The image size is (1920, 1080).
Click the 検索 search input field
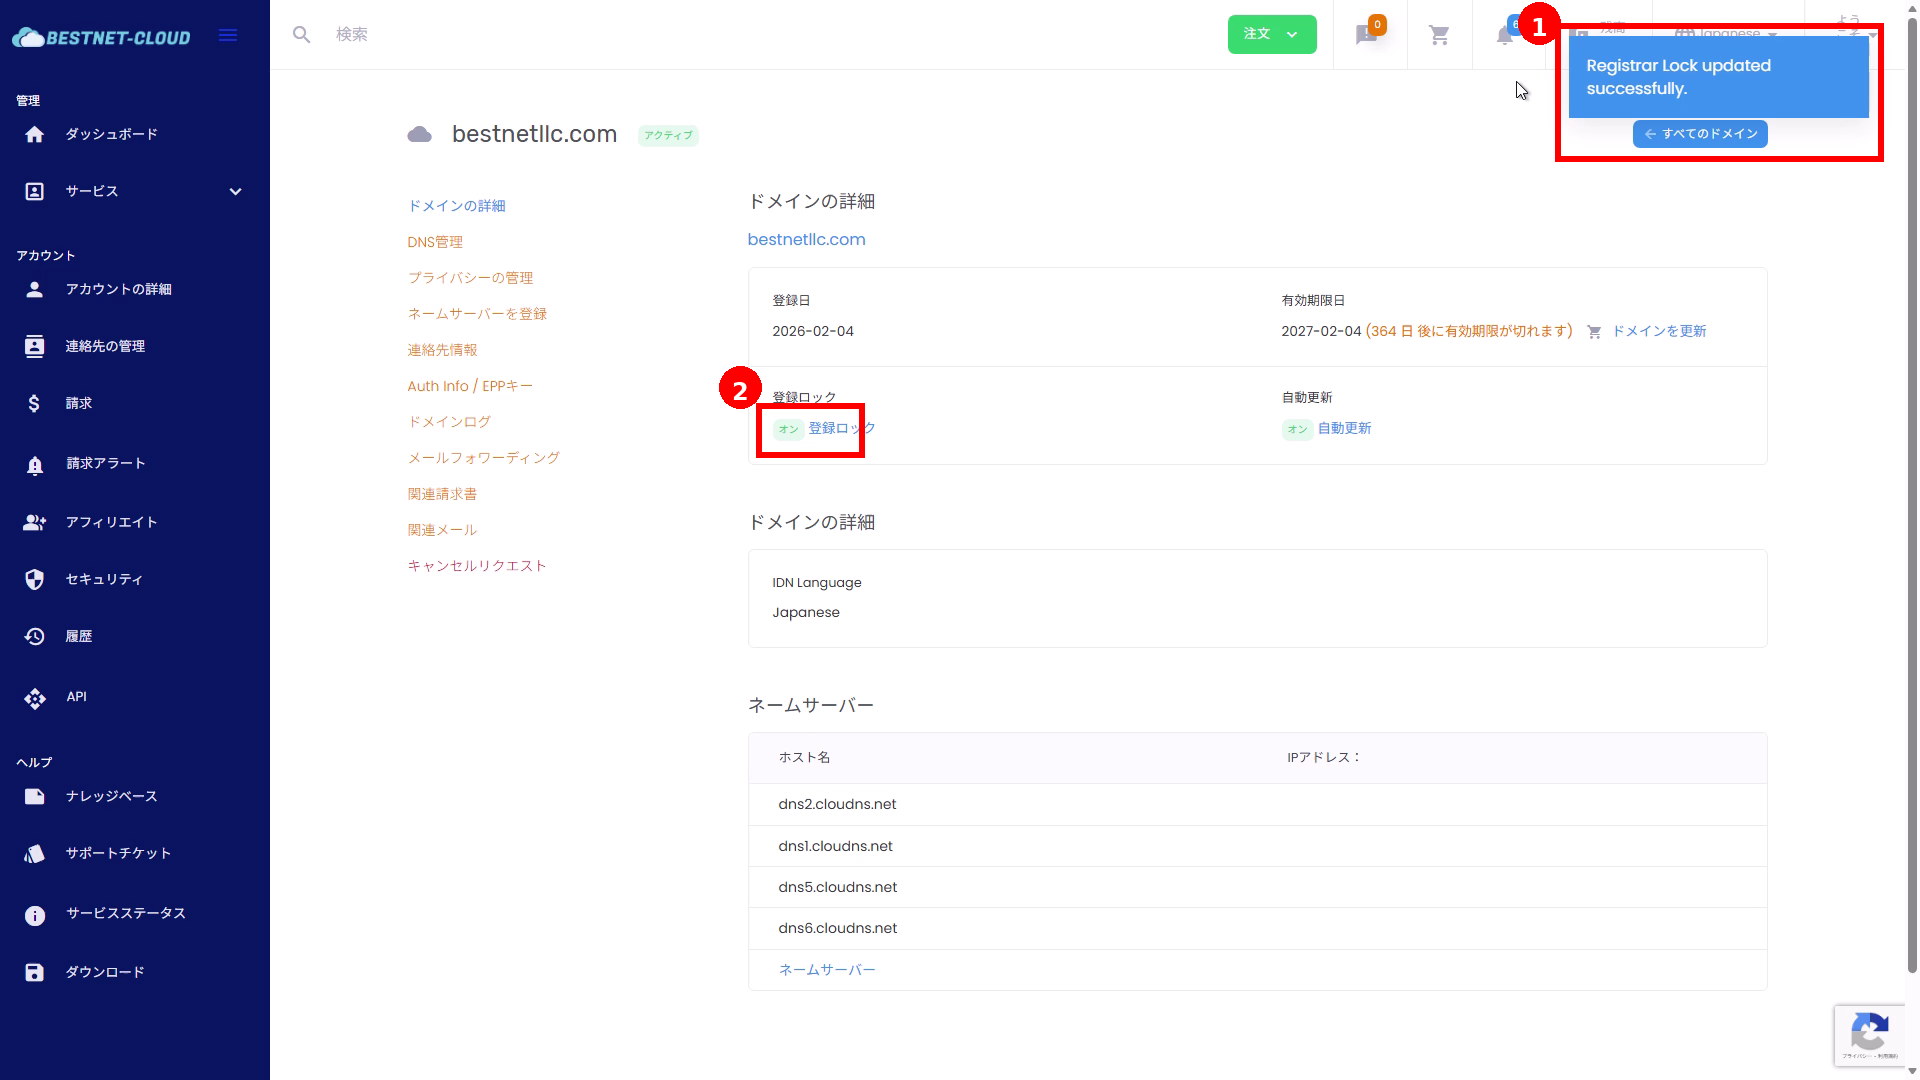tap(600, 35)
